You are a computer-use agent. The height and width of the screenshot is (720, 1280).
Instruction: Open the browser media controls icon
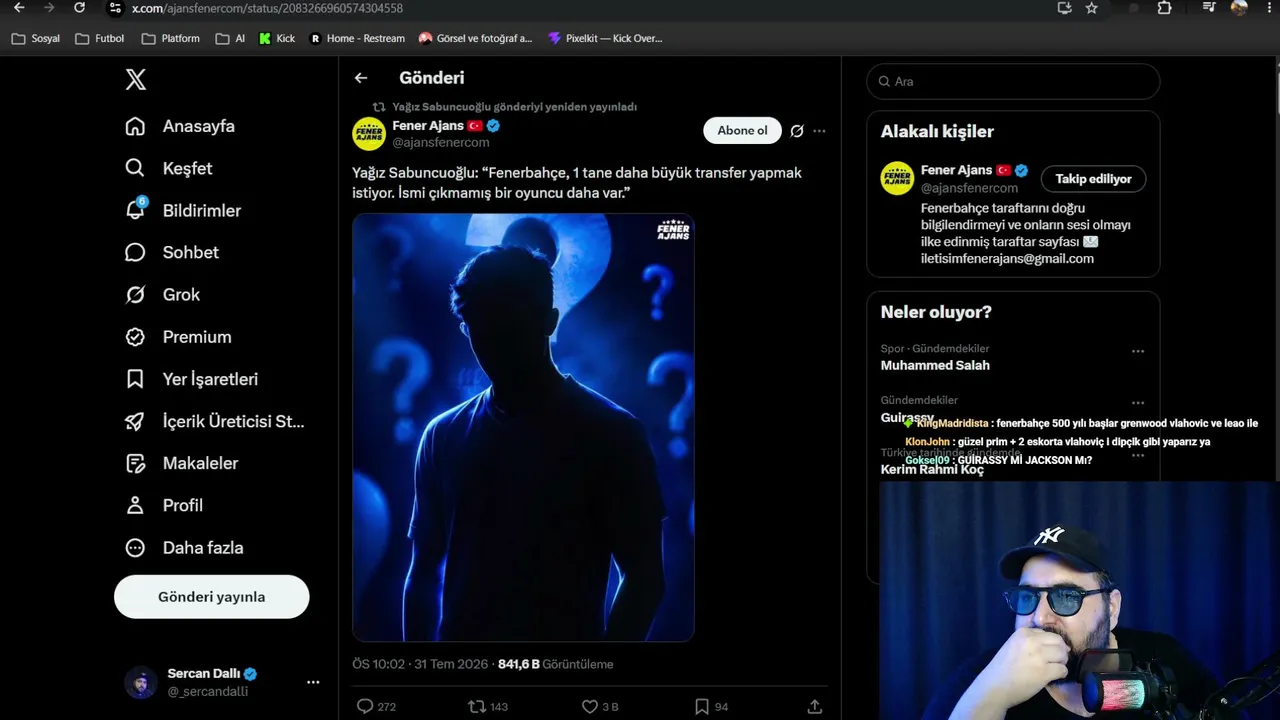(x=1209, y=8)
